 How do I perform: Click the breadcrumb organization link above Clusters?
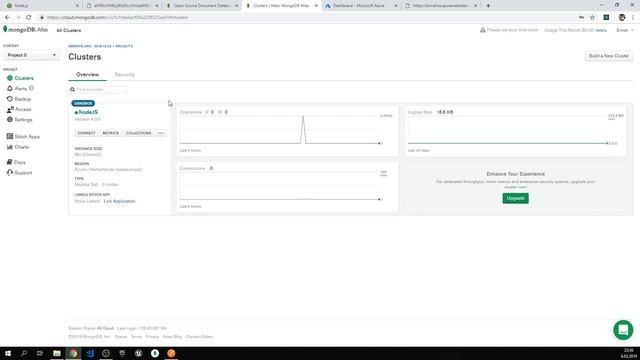(x=90, y=46)
